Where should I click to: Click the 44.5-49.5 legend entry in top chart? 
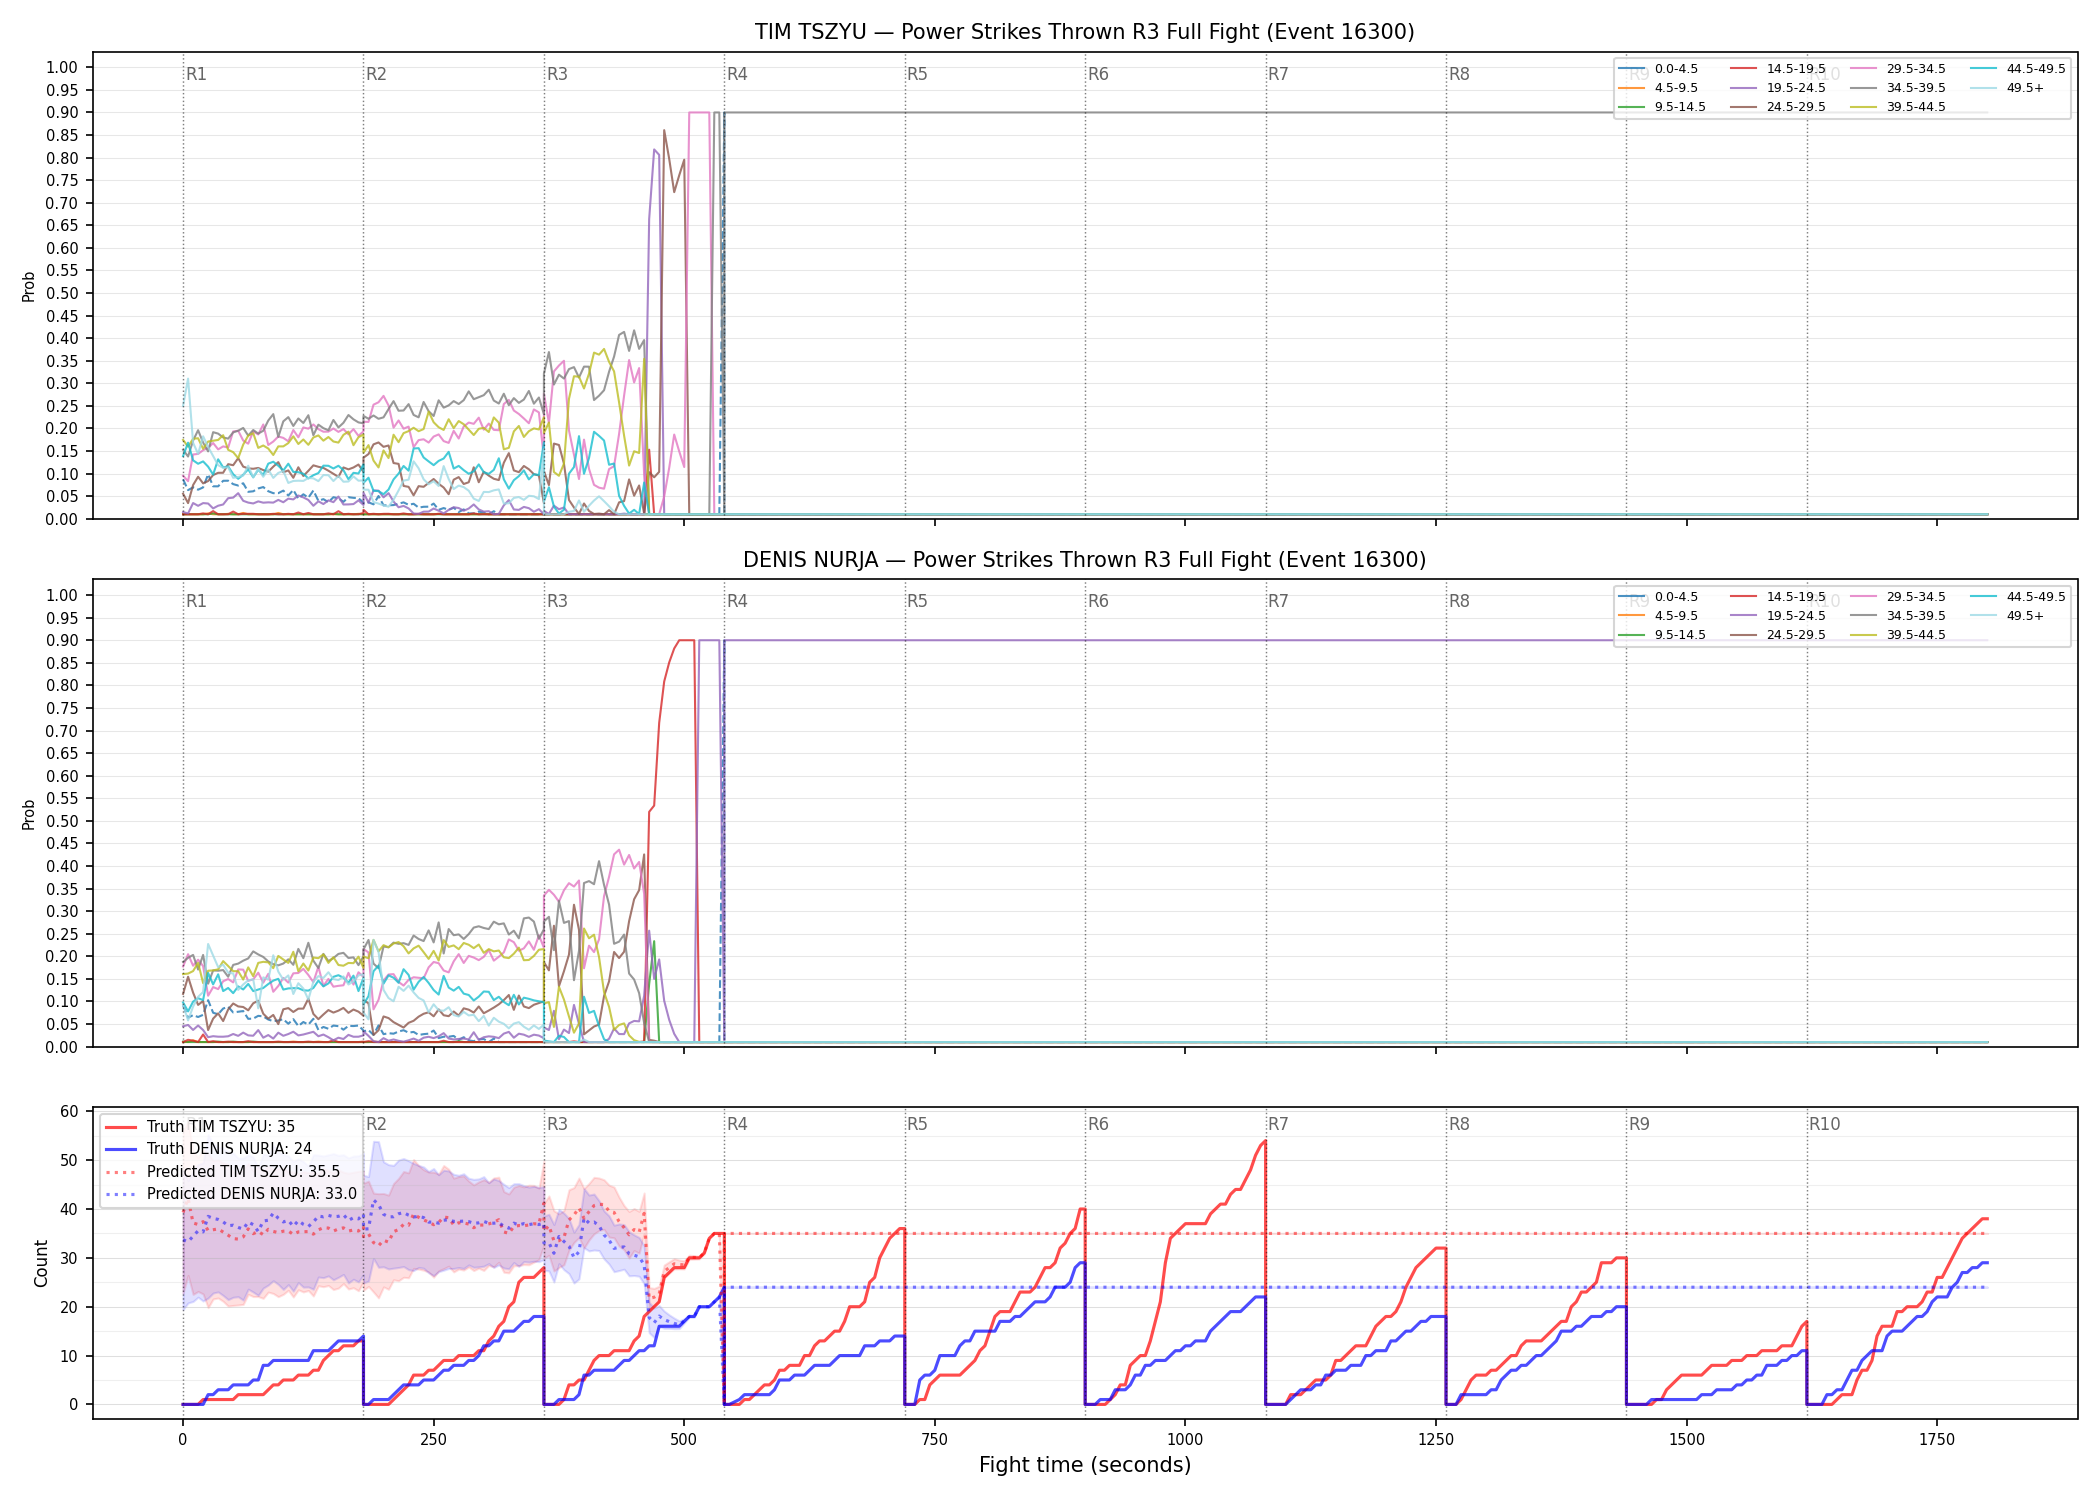coord(2018,69)
